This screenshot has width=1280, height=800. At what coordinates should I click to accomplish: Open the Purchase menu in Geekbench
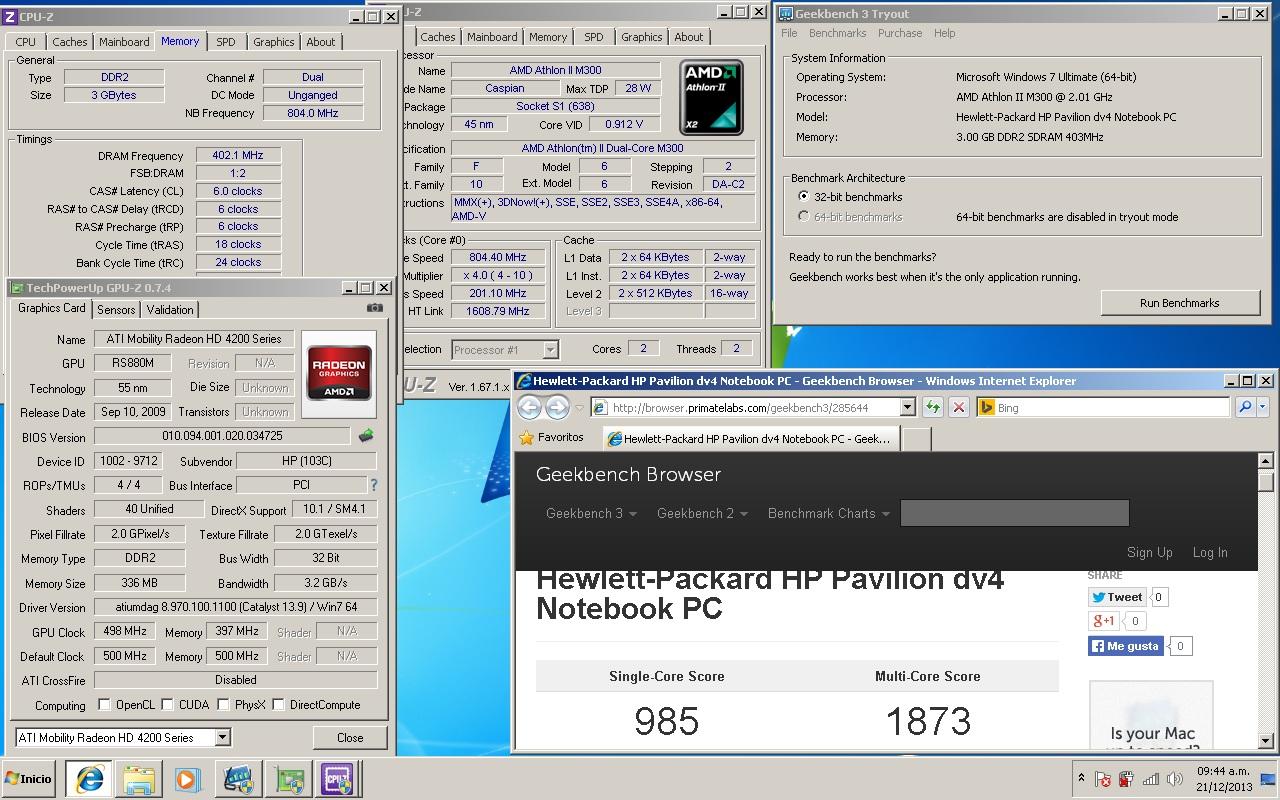click(900, 33)
